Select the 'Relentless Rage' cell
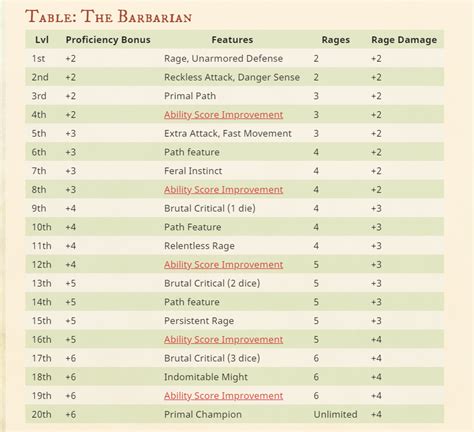This screenshot has height=432, width=474. pyautogui.click(x=199, y=246)
